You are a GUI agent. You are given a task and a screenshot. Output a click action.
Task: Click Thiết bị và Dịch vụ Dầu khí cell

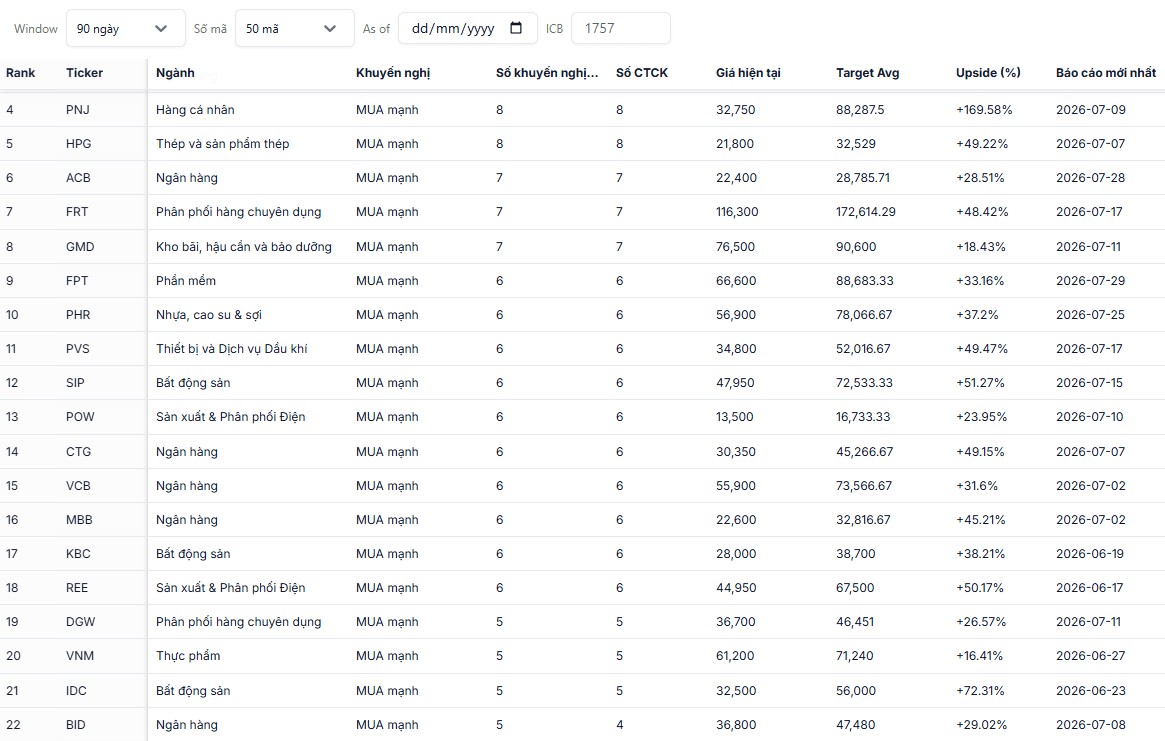click(x=232, y=349)
